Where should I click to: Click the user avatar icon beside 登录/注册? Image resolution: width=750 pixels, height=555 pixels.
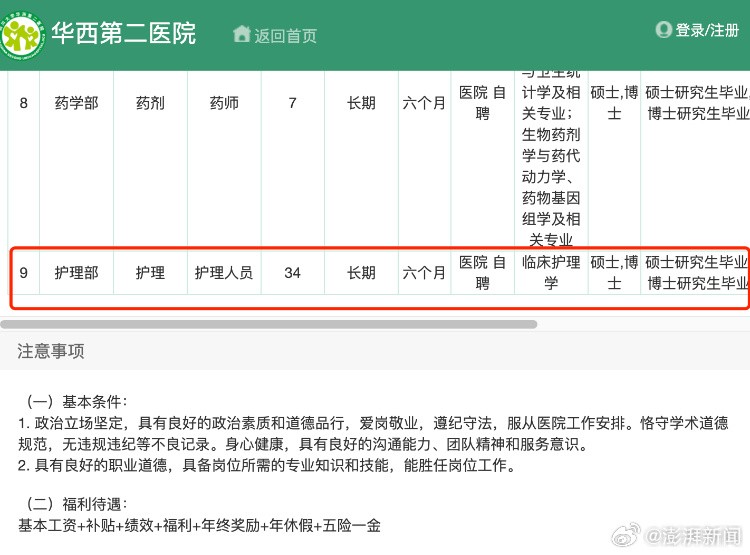click(x=663, y=30)
